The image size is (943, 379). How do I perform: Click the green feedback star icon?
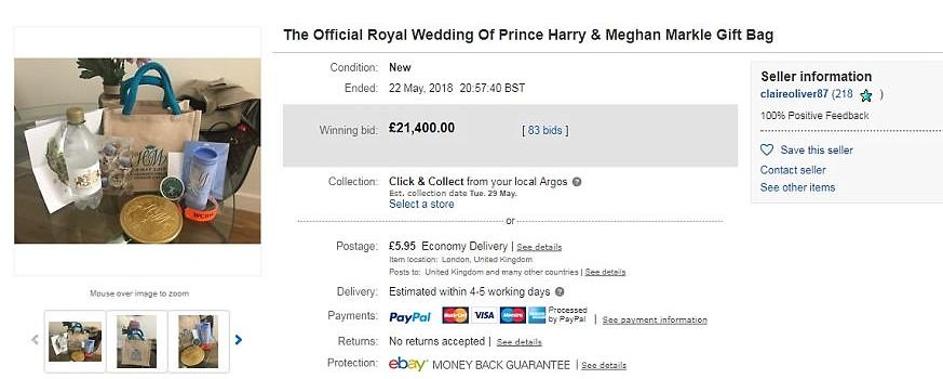(866, 95)
